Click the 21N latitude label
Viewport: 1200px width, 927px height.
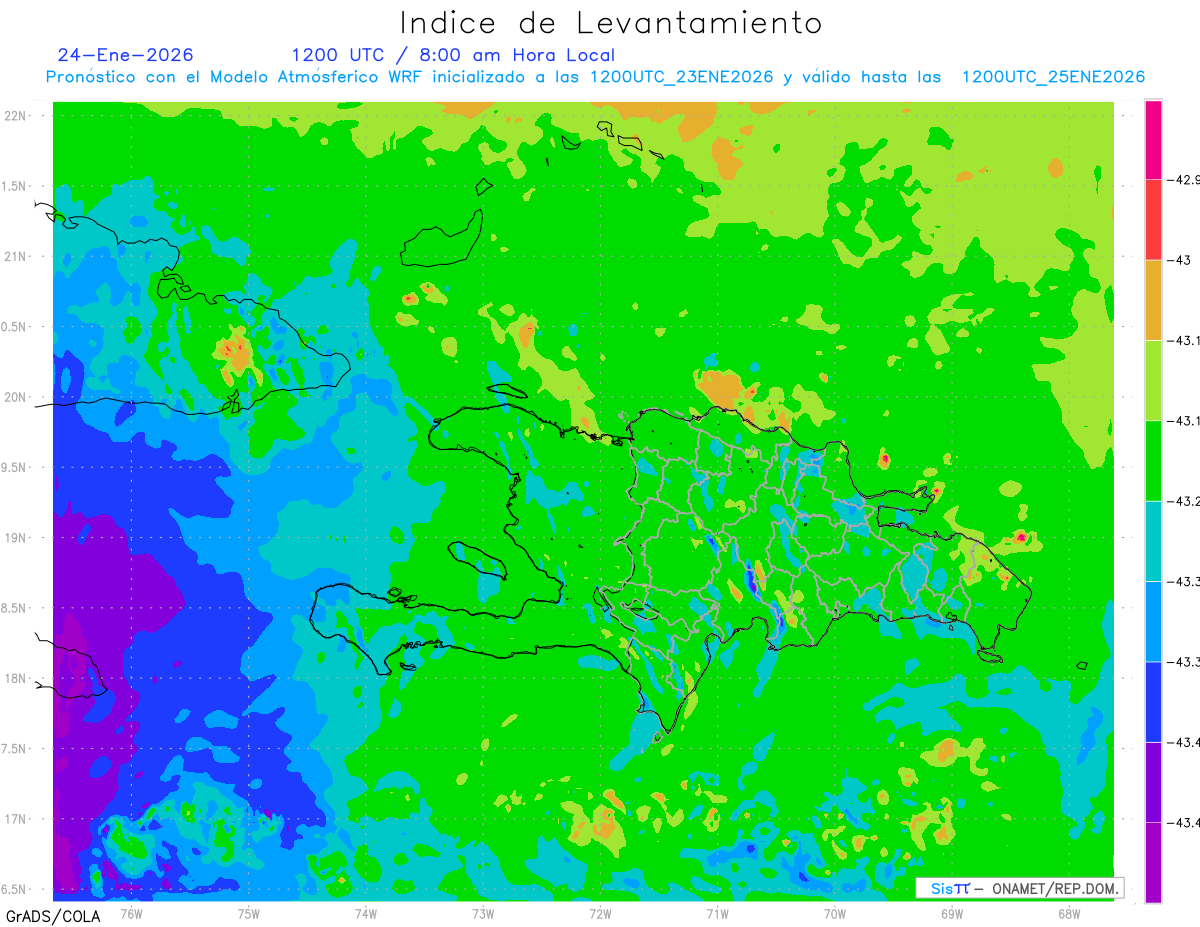point(17,256)
